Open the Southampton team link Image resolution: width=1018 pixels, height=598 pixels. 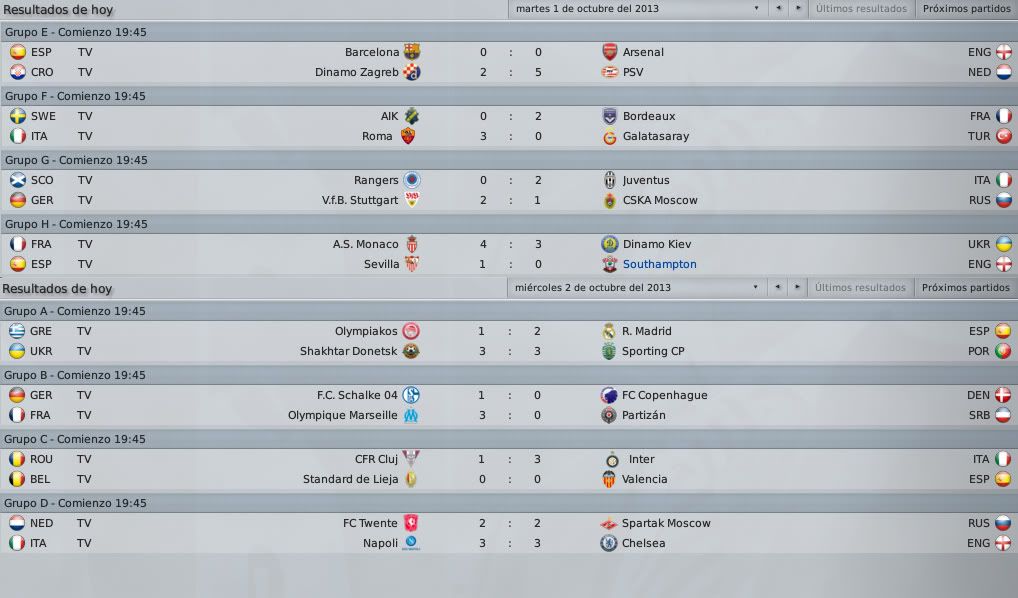pos(660,264)
